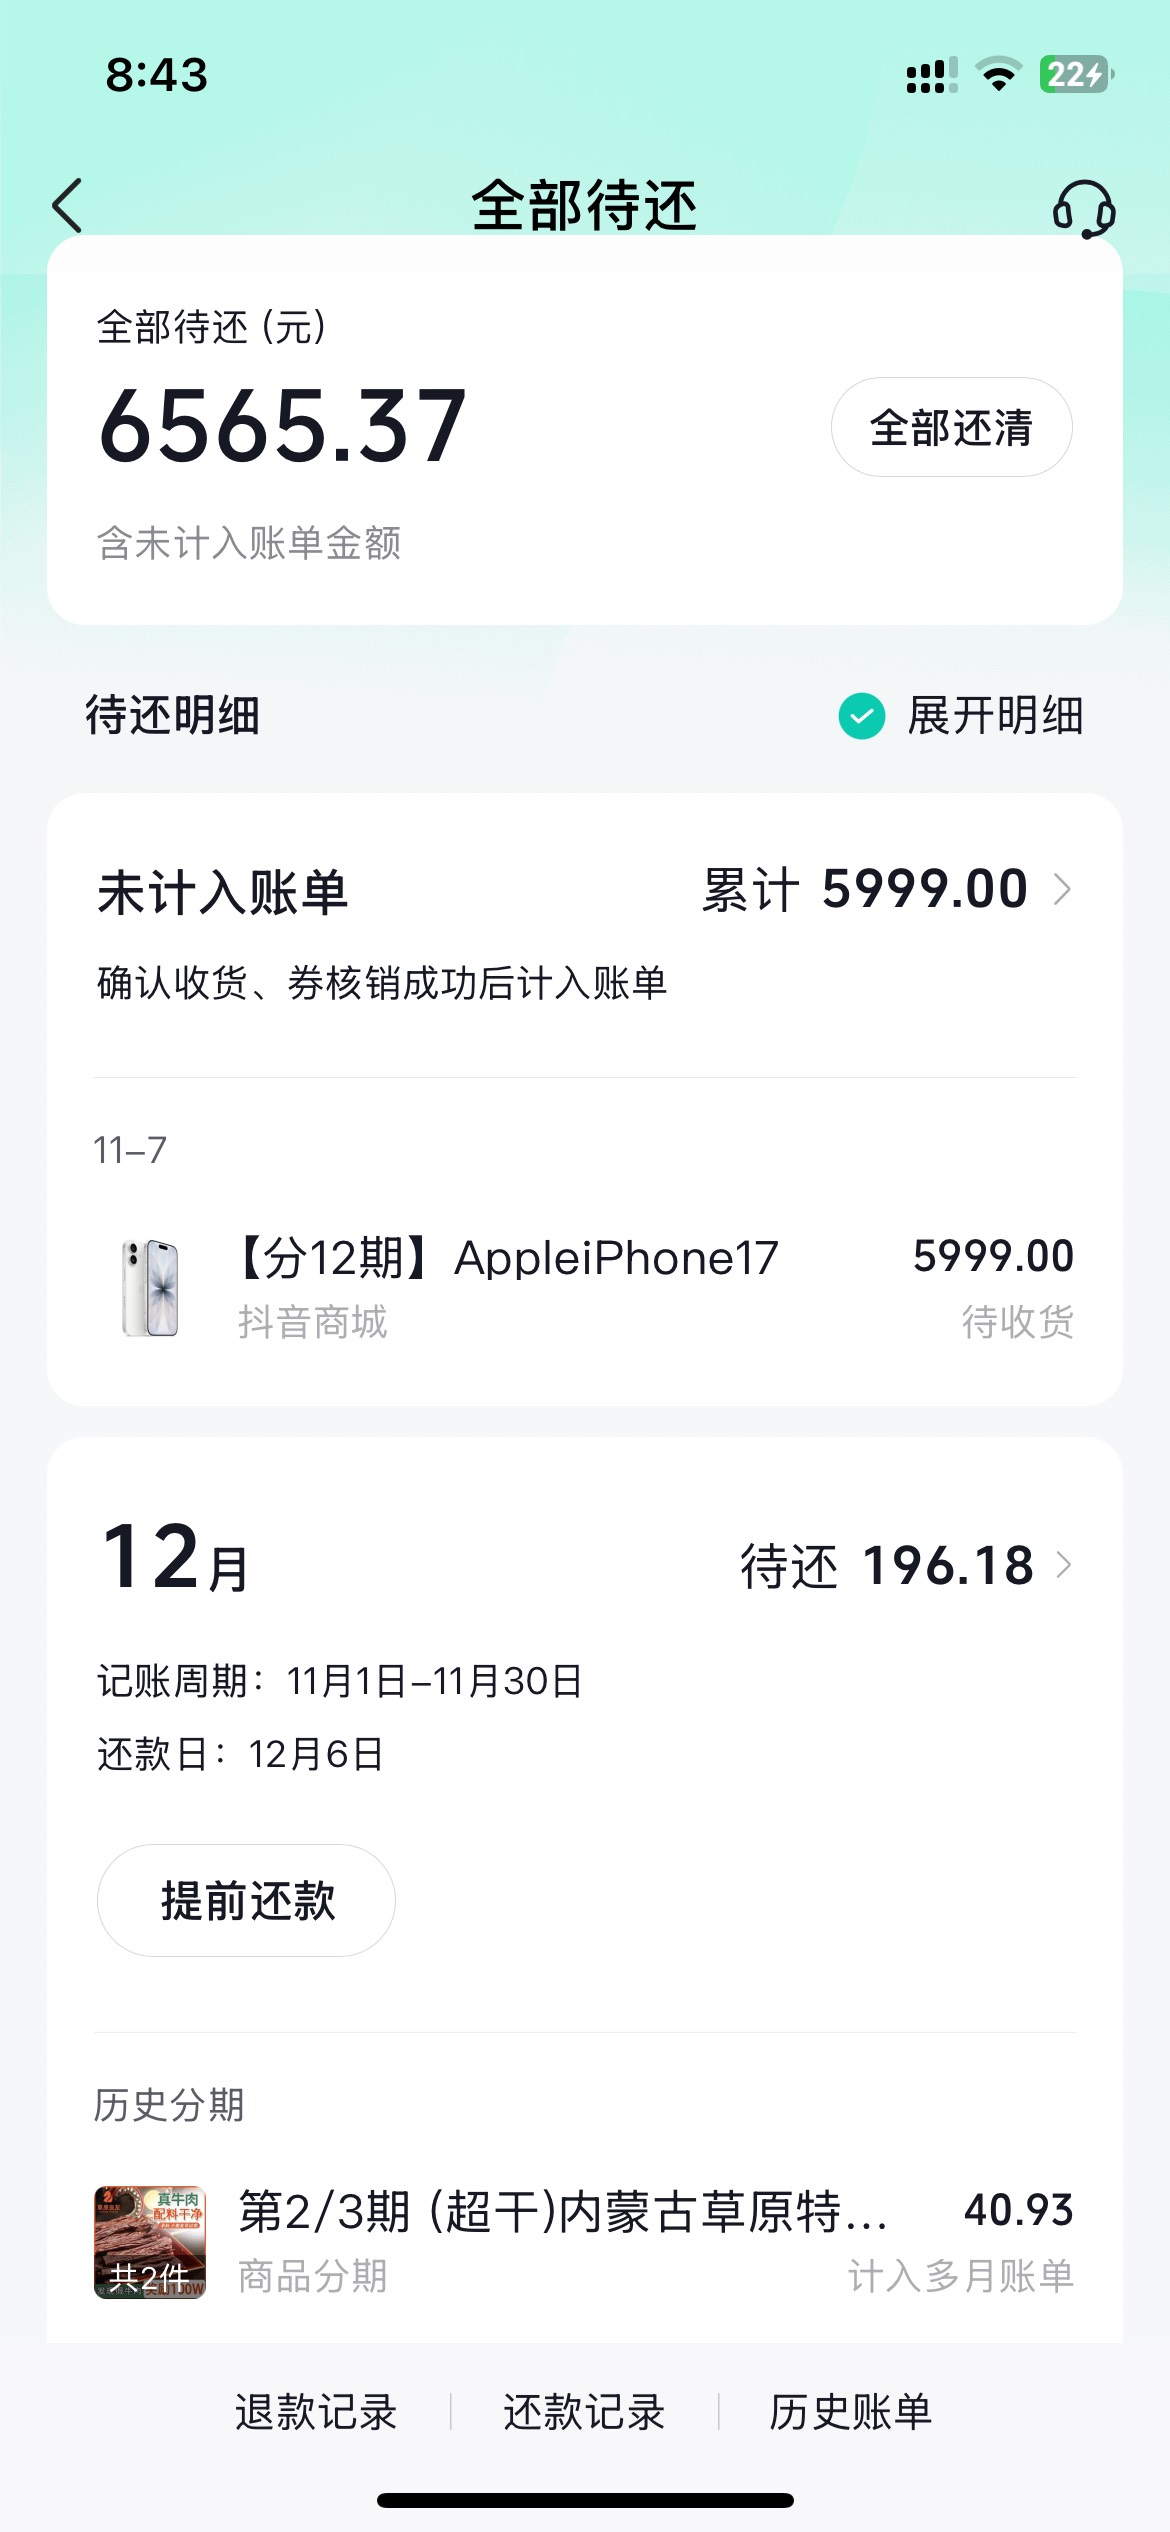
Task: Tap the back arrow icon
Action: click(68, 206)
